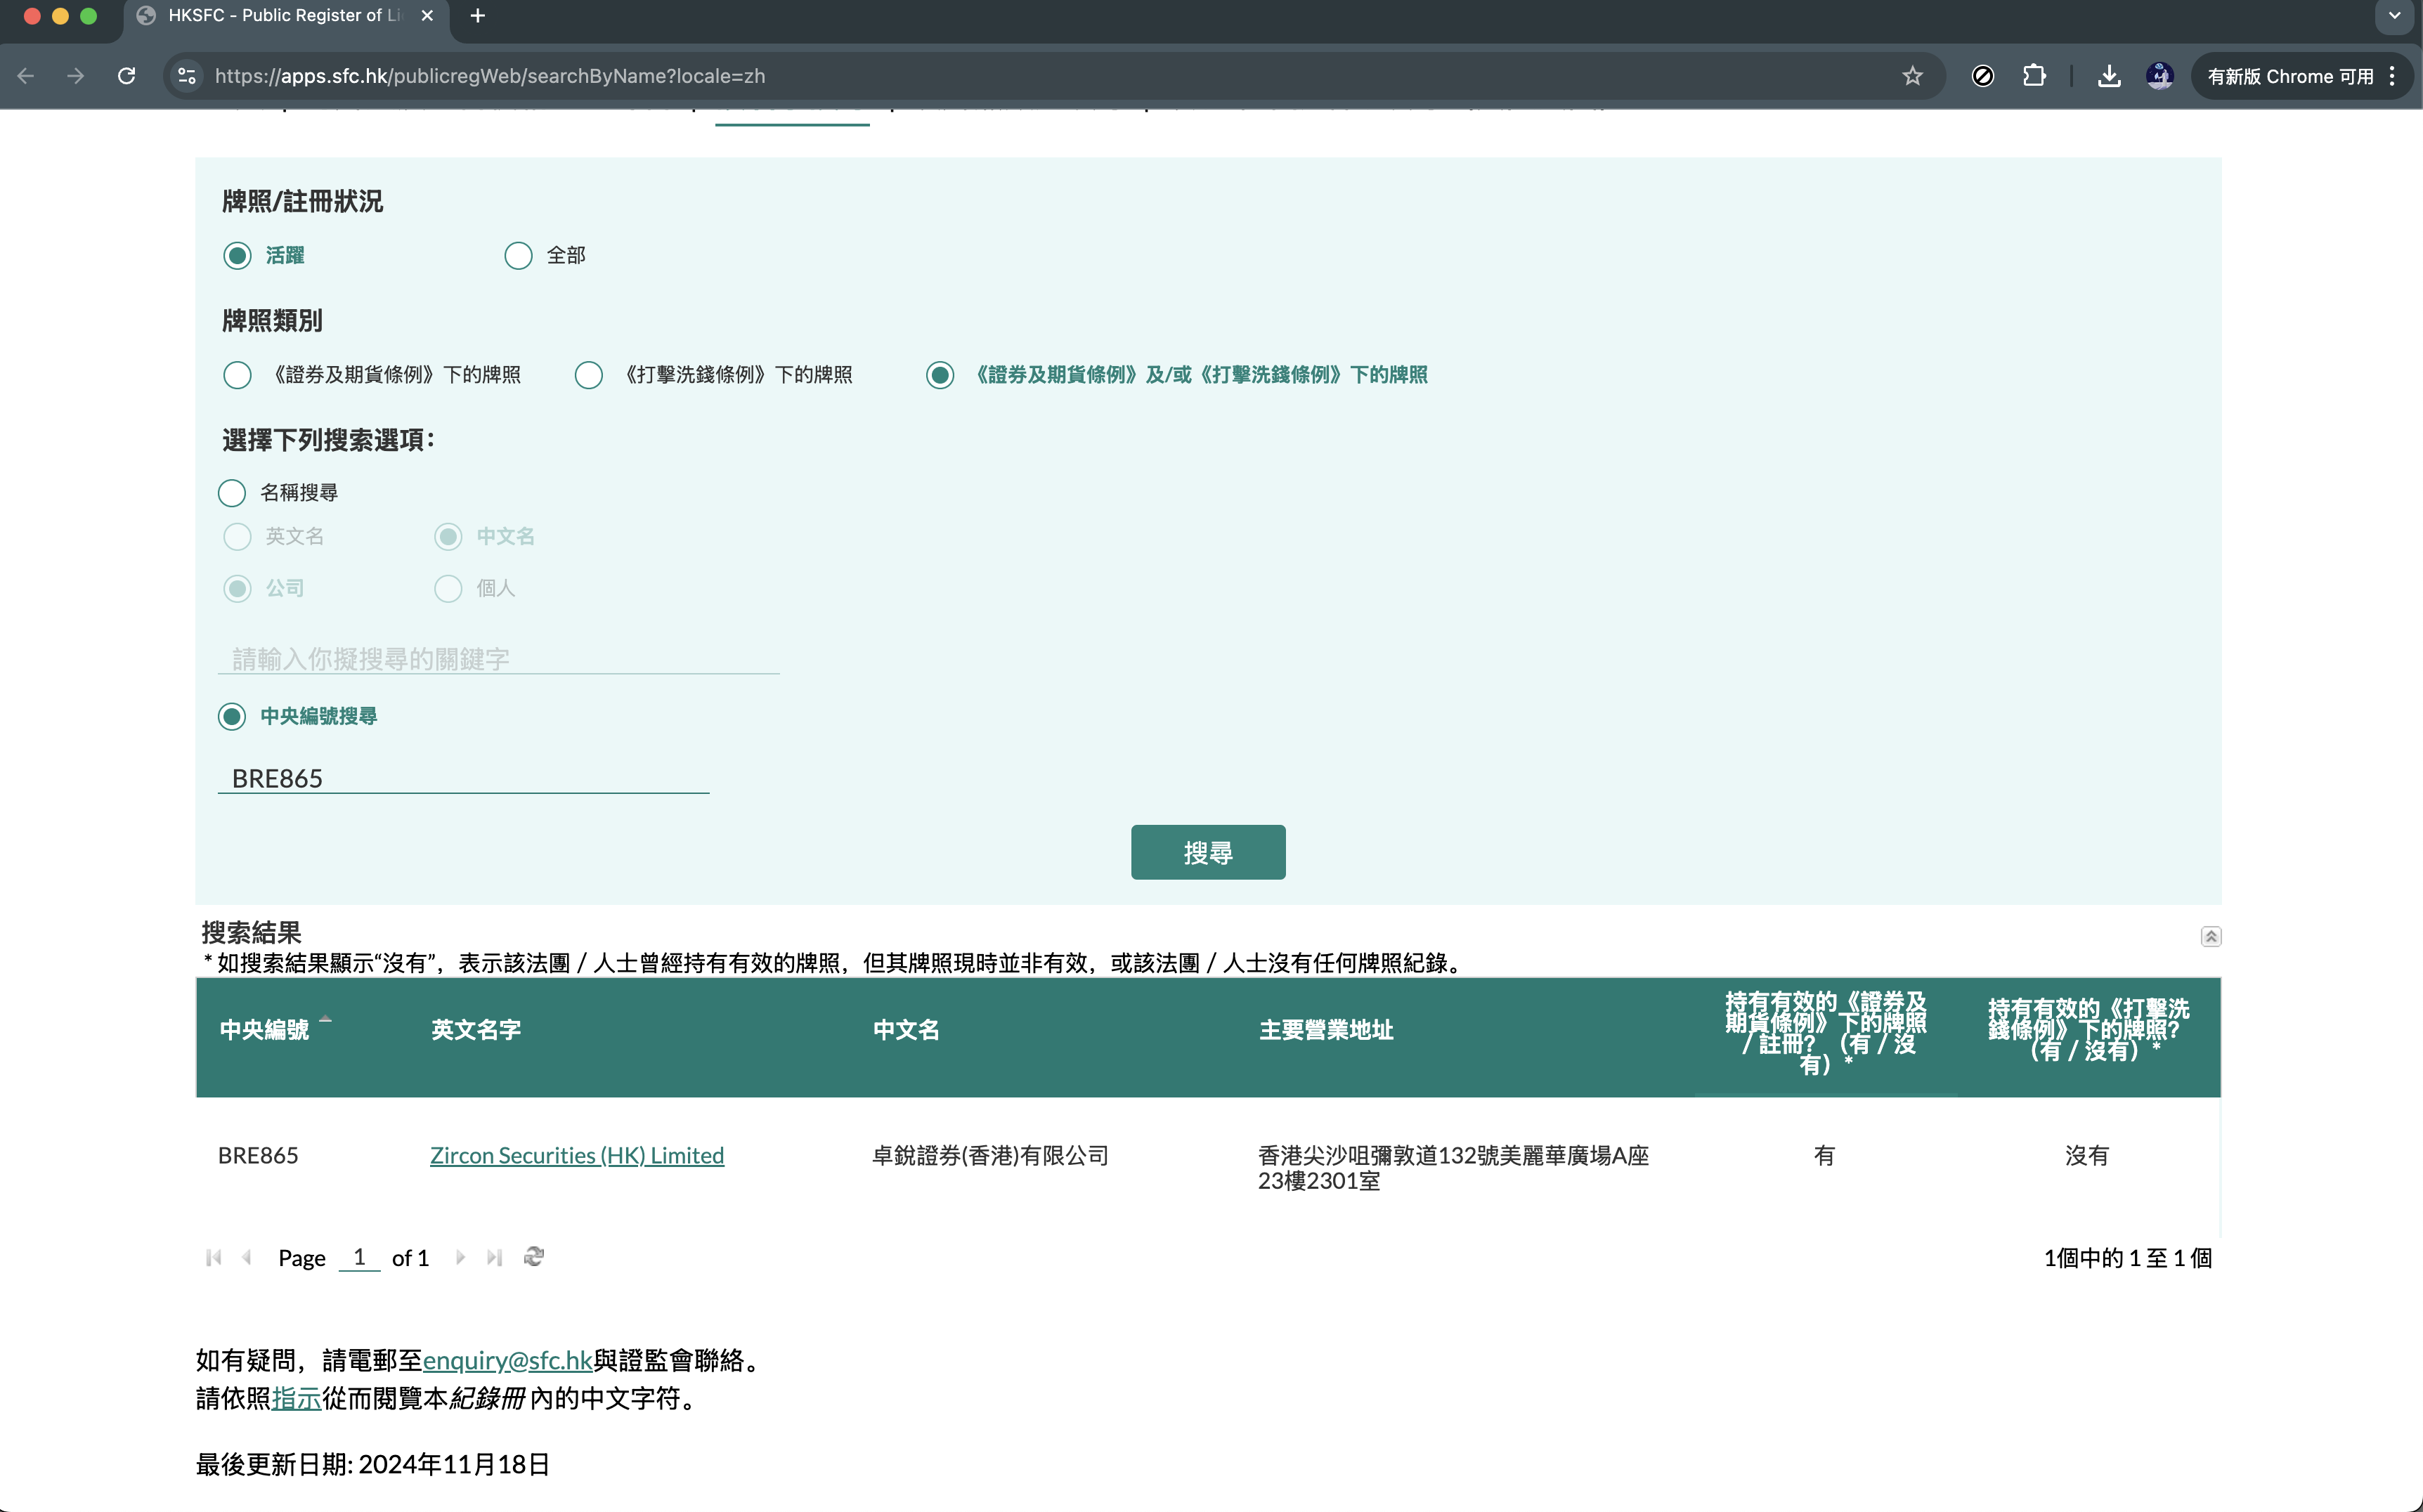Click the address cell 香港尖沙咀彌敦道132號
This screenshot has width=2423, height=1512.
pyautogui.click(x=1453, y=1168)
